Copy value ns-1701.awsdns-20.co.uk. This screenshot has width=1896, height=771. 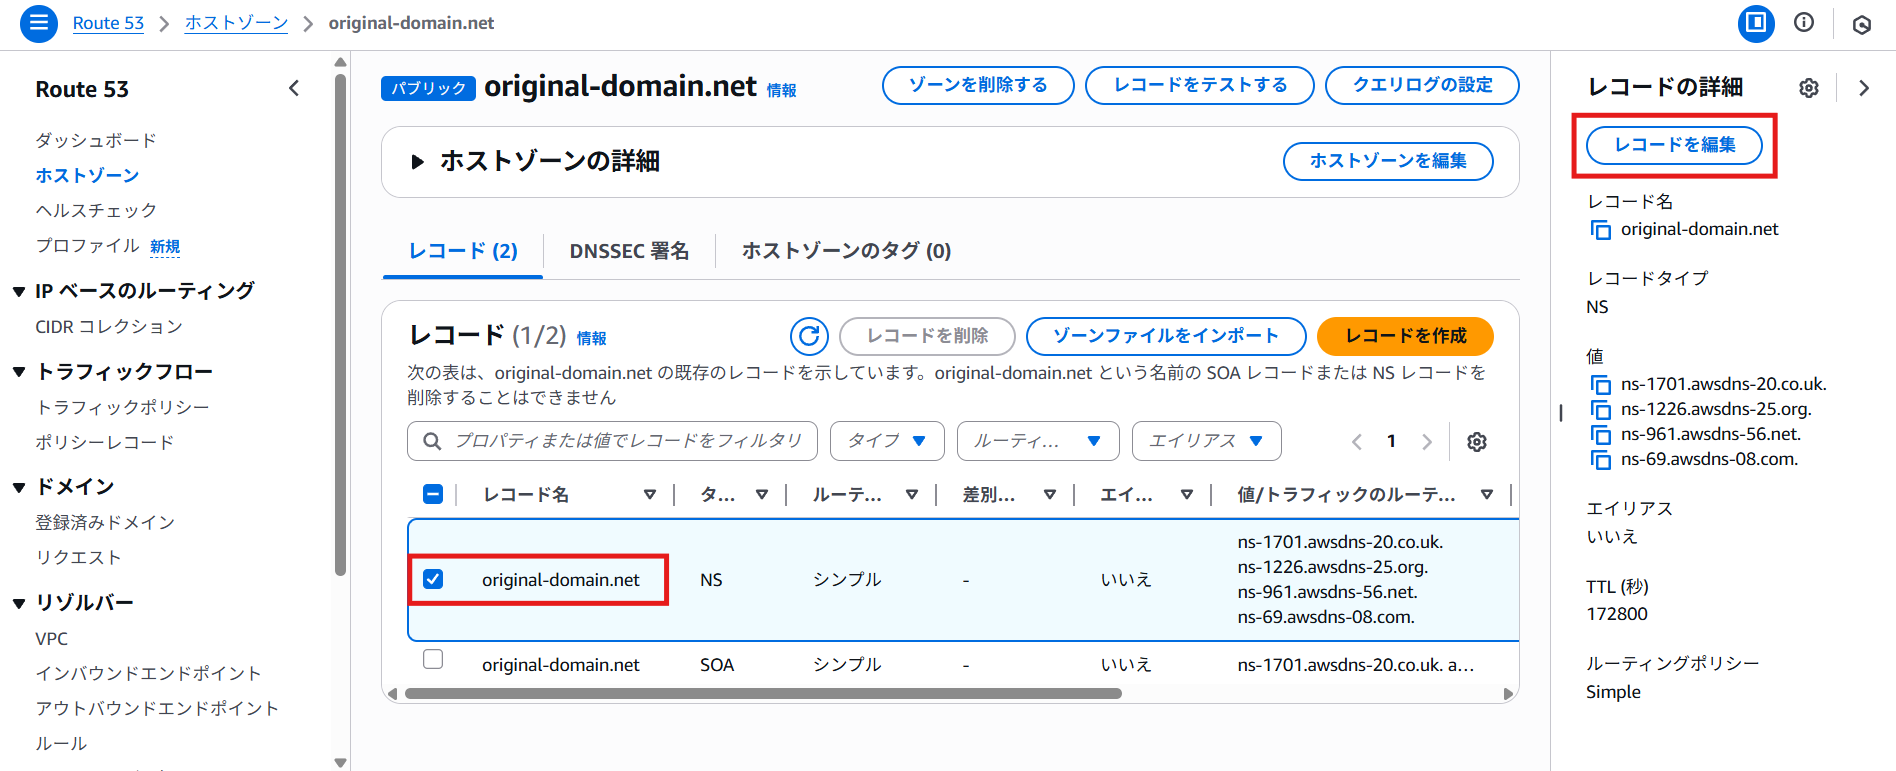pos(1601,385)
